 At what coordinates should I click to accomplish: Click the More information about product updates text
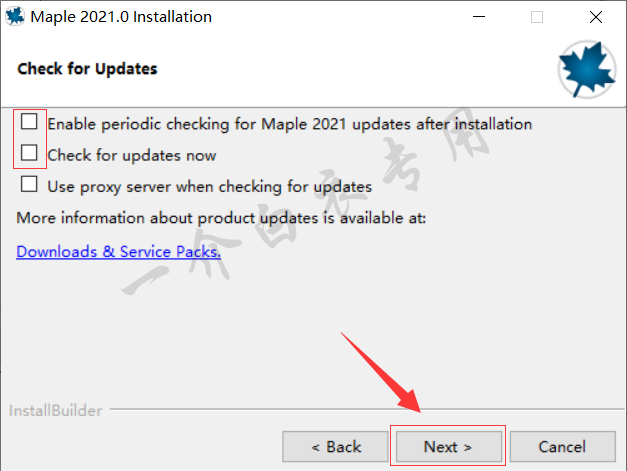tap(221, 218)
